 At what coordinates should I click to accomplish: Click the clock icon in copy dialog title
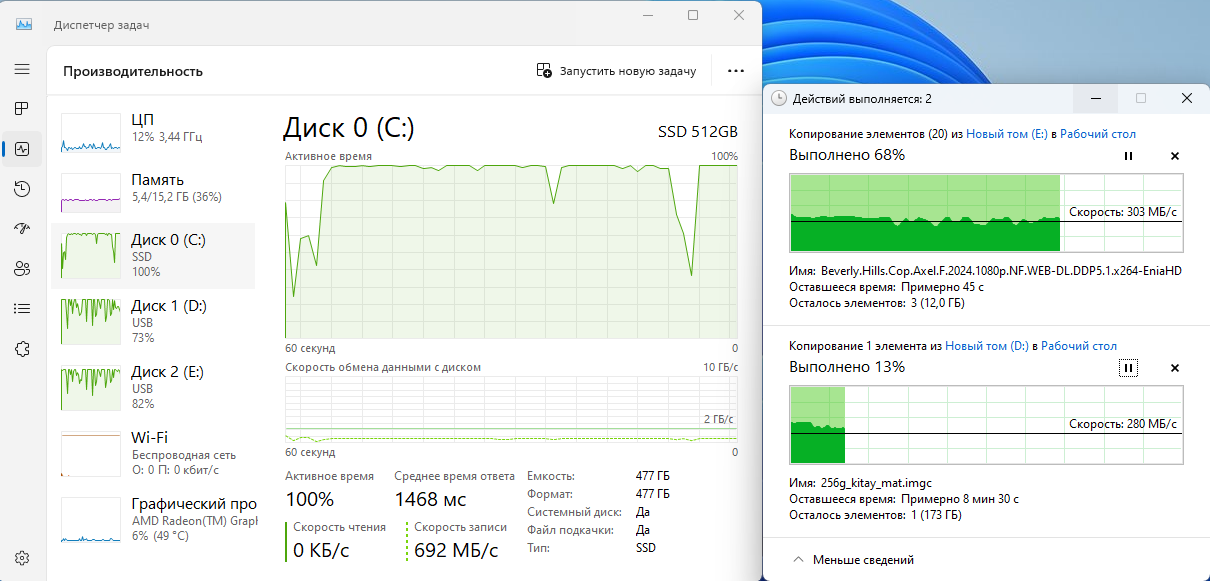coord(779,98)
